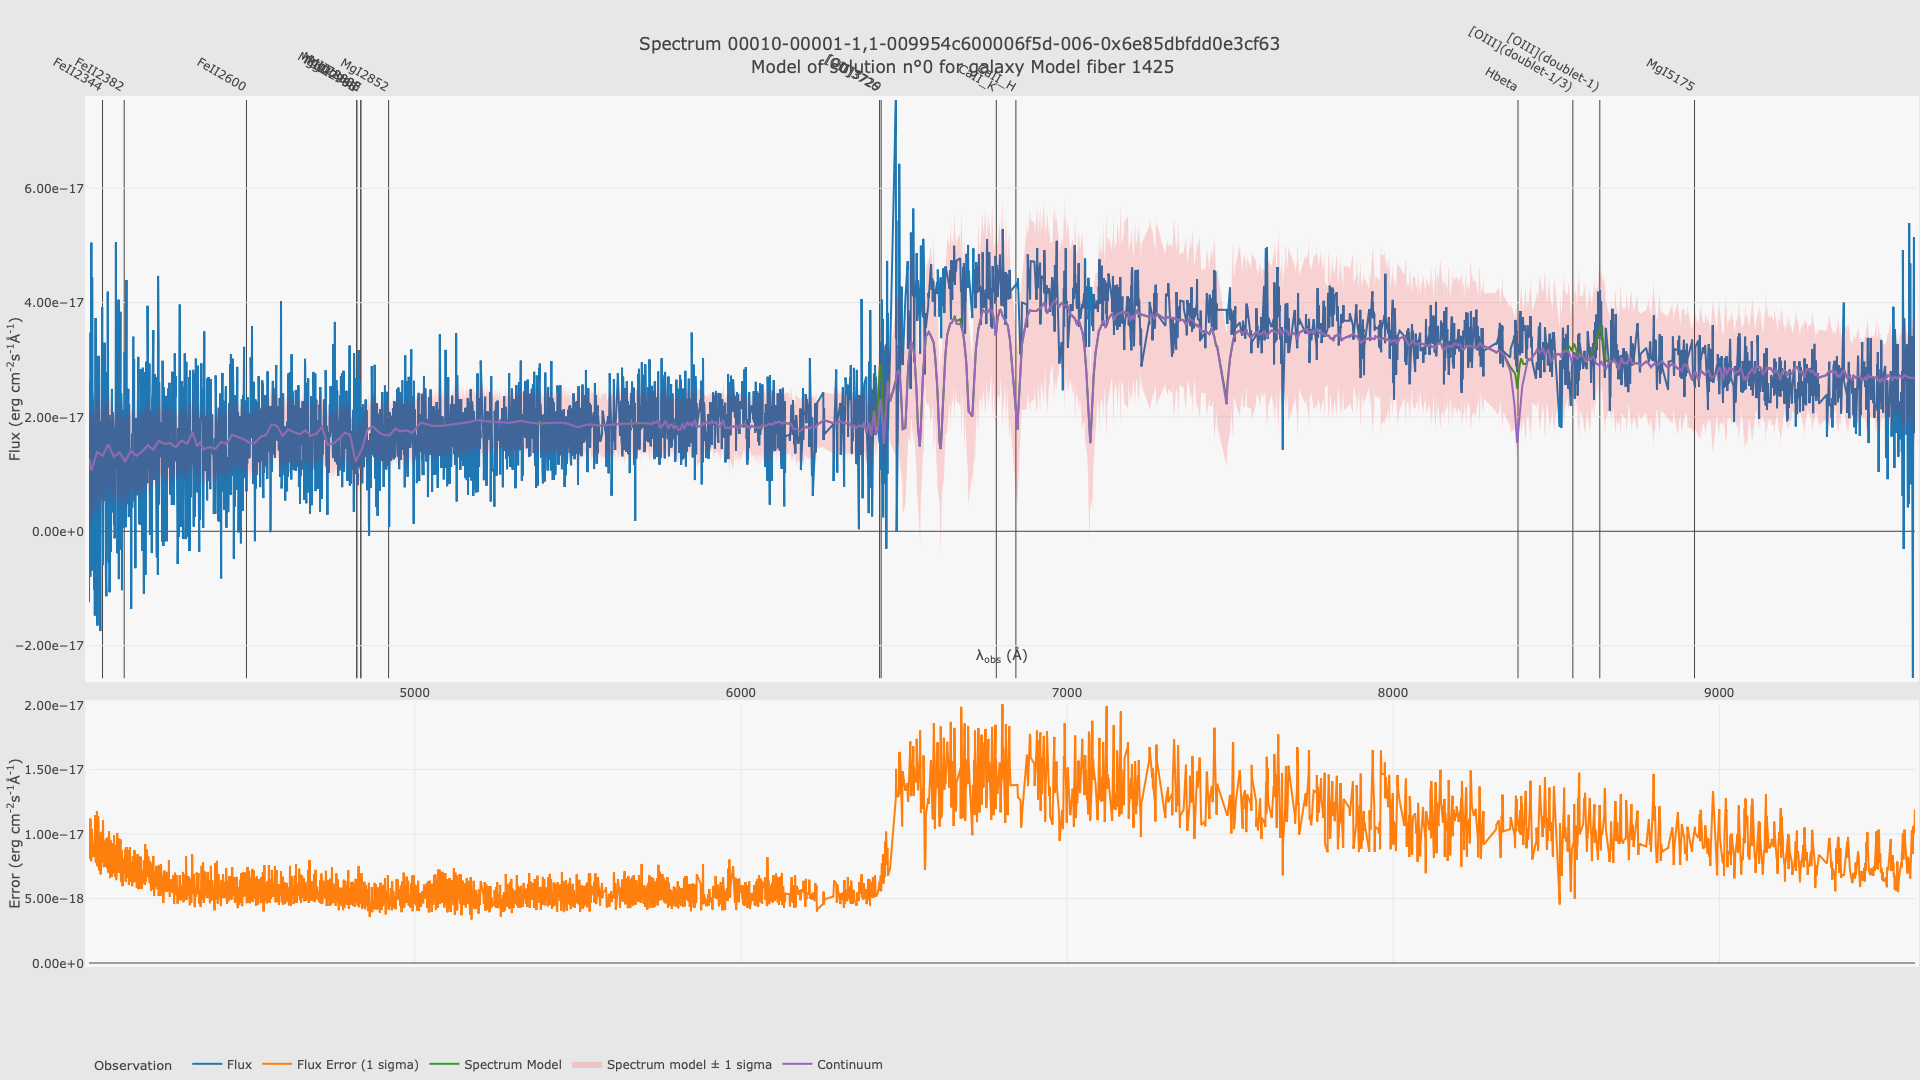Screen dimensions: 1920x1080
Task: Hide the Spectrum Model trace
Action: tap(512, 1065)
